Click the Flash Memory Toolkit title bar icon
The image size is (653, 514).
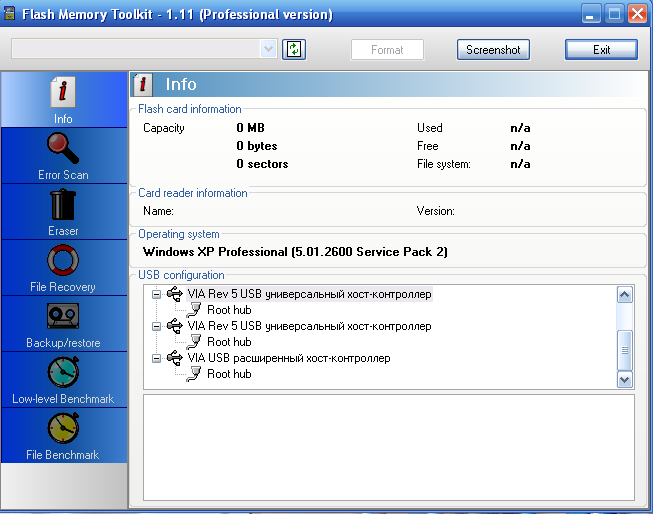[9, 13]
